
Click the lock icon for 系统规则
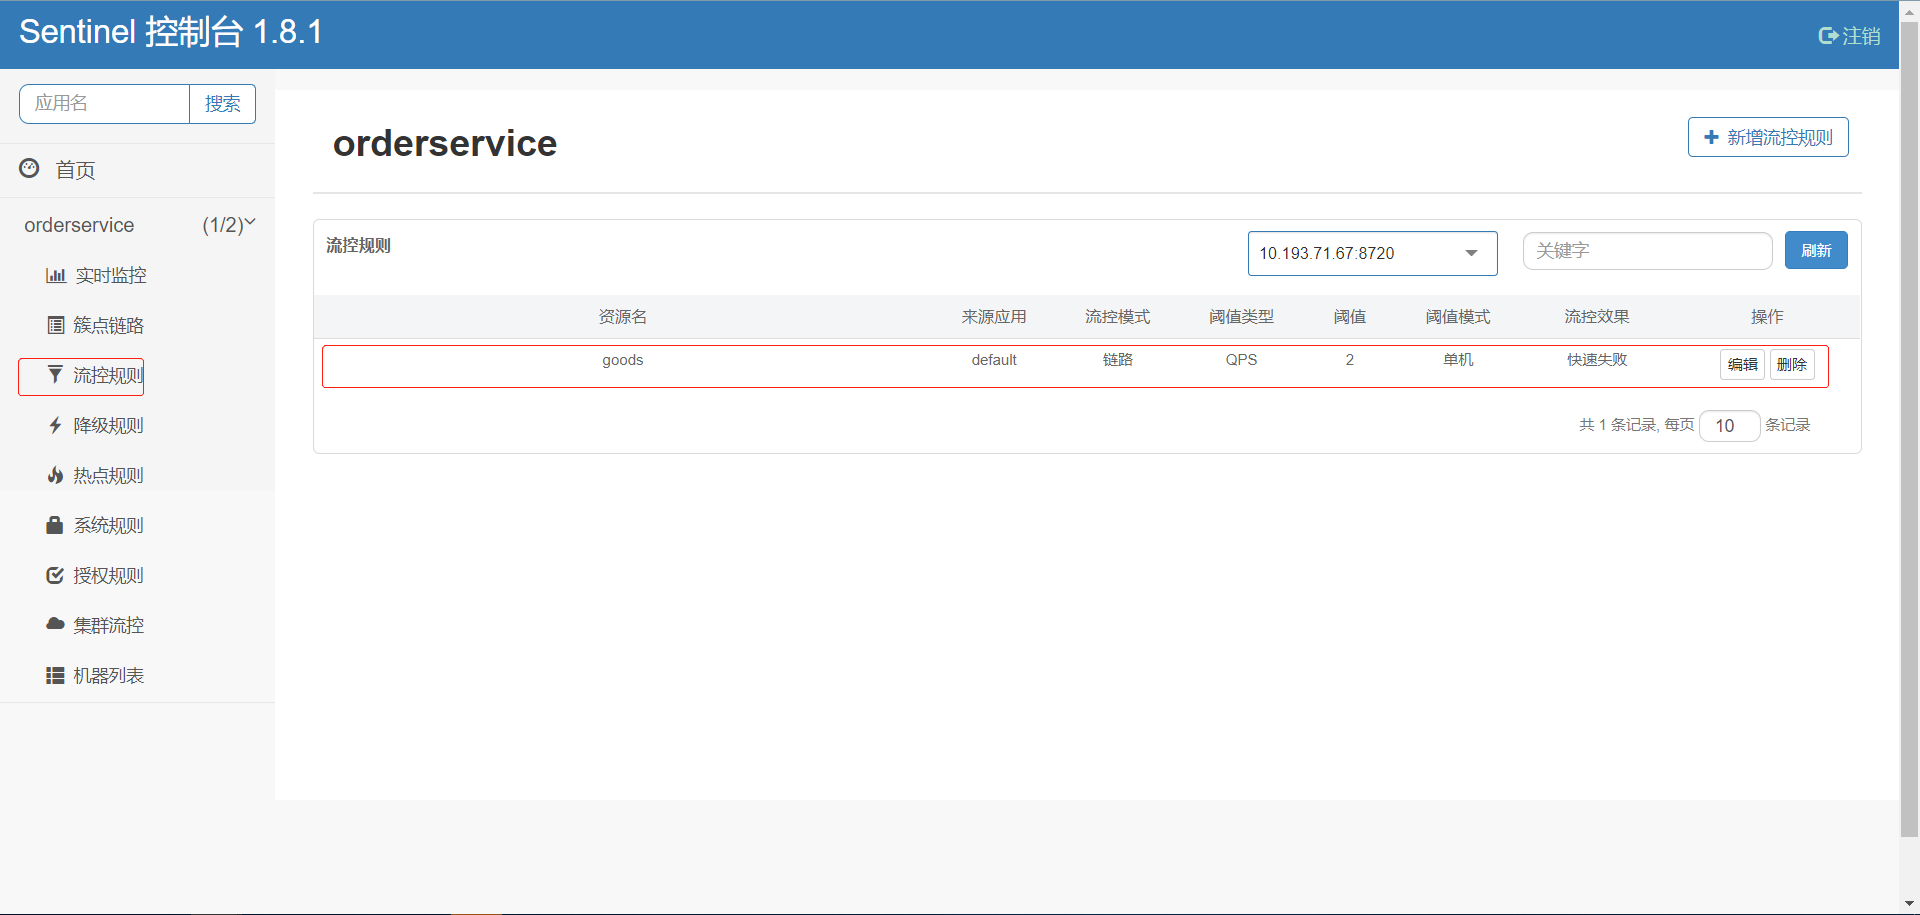56,525
